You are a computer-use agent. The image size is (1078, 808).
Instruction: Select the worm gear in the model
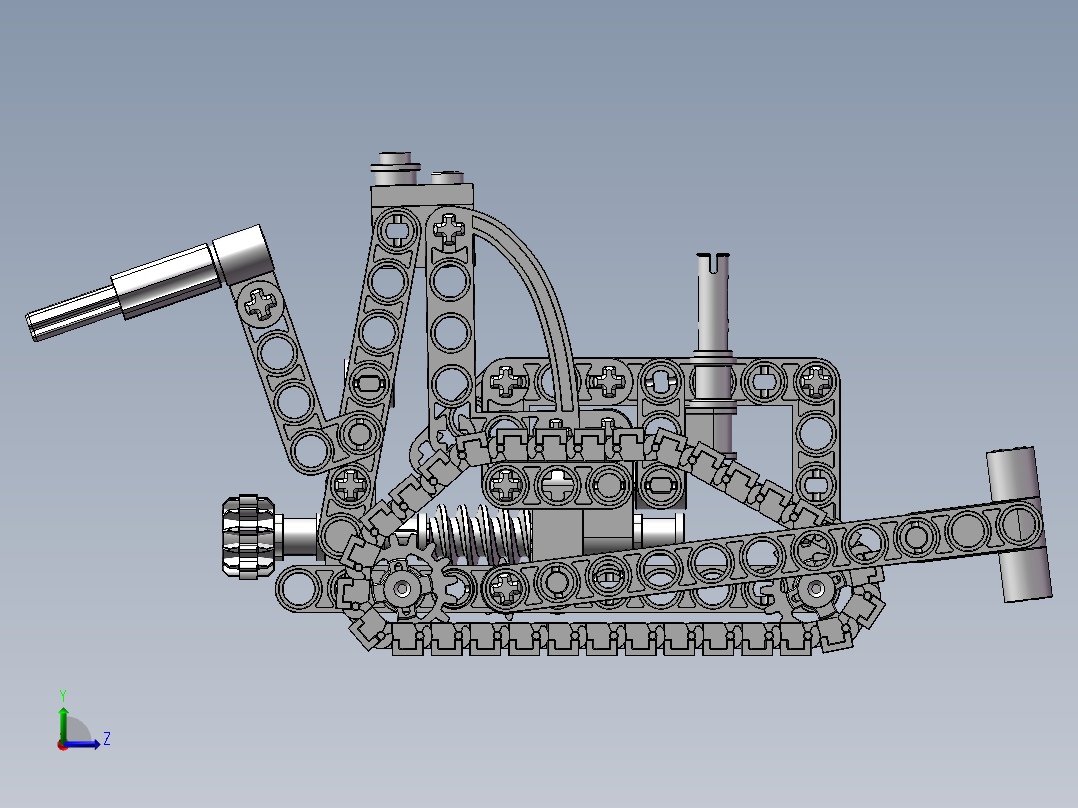[x=478, y=534]
